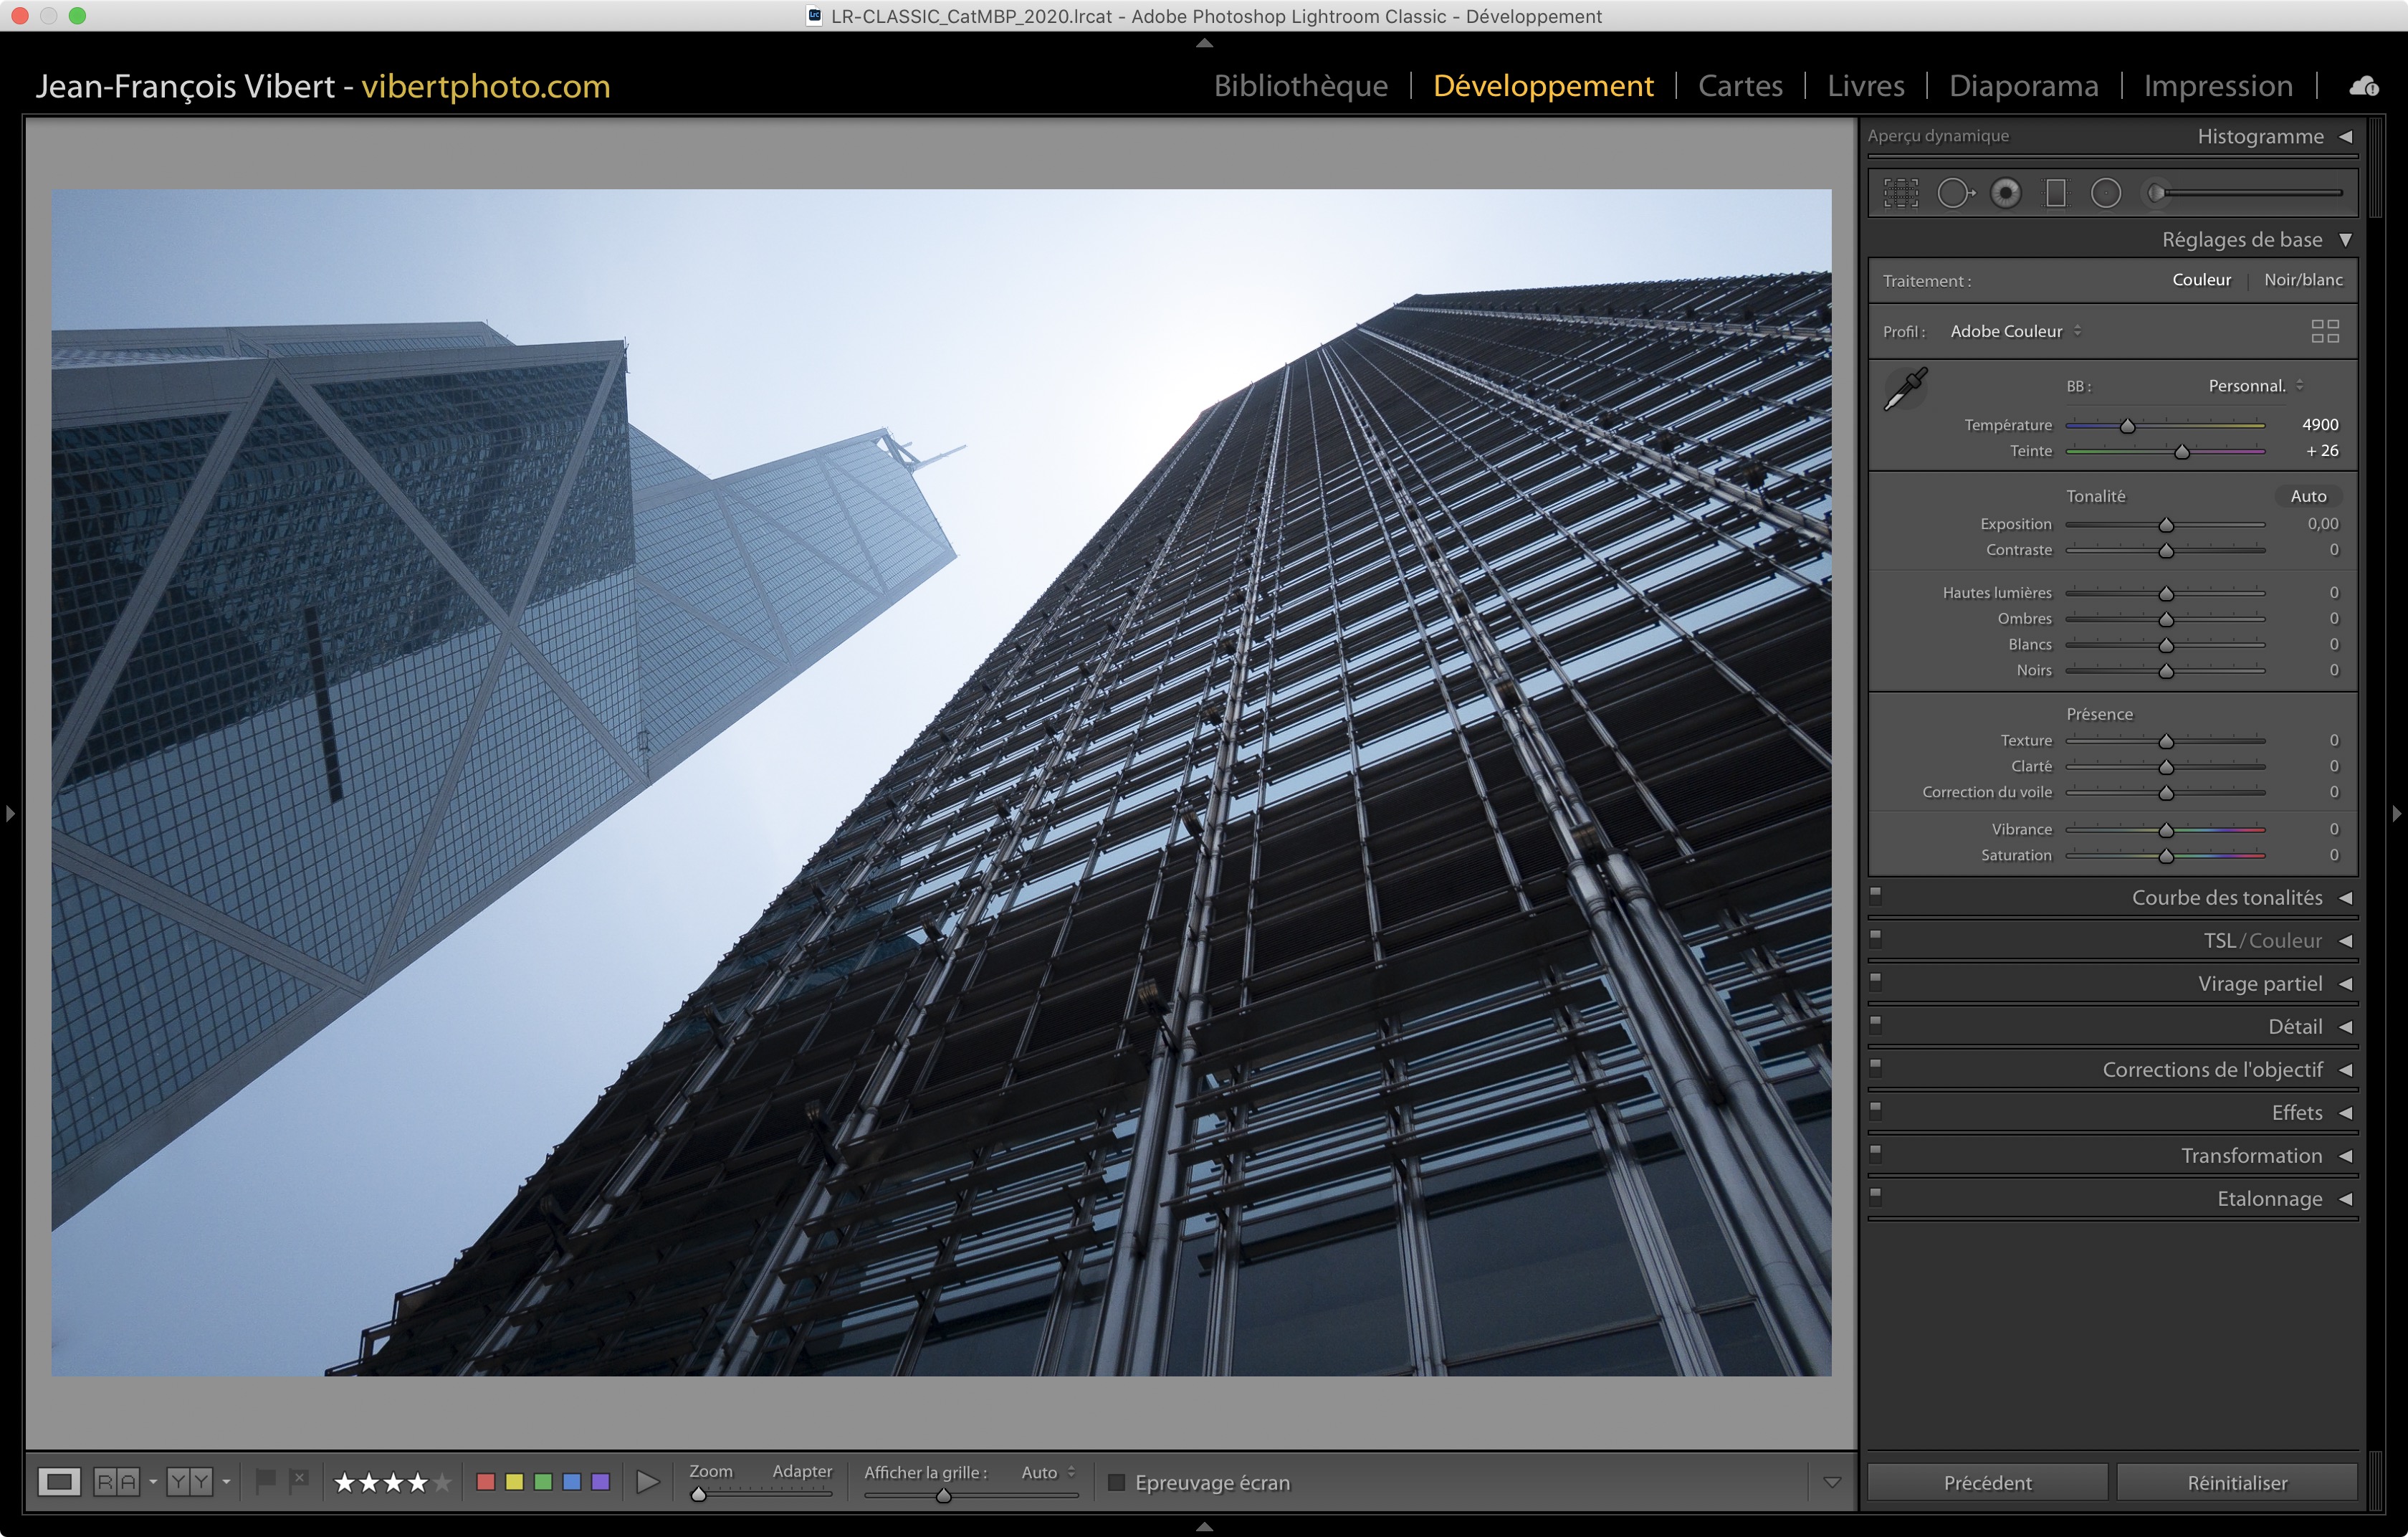Activate the Red eye correction tool

pos(2005,193)
